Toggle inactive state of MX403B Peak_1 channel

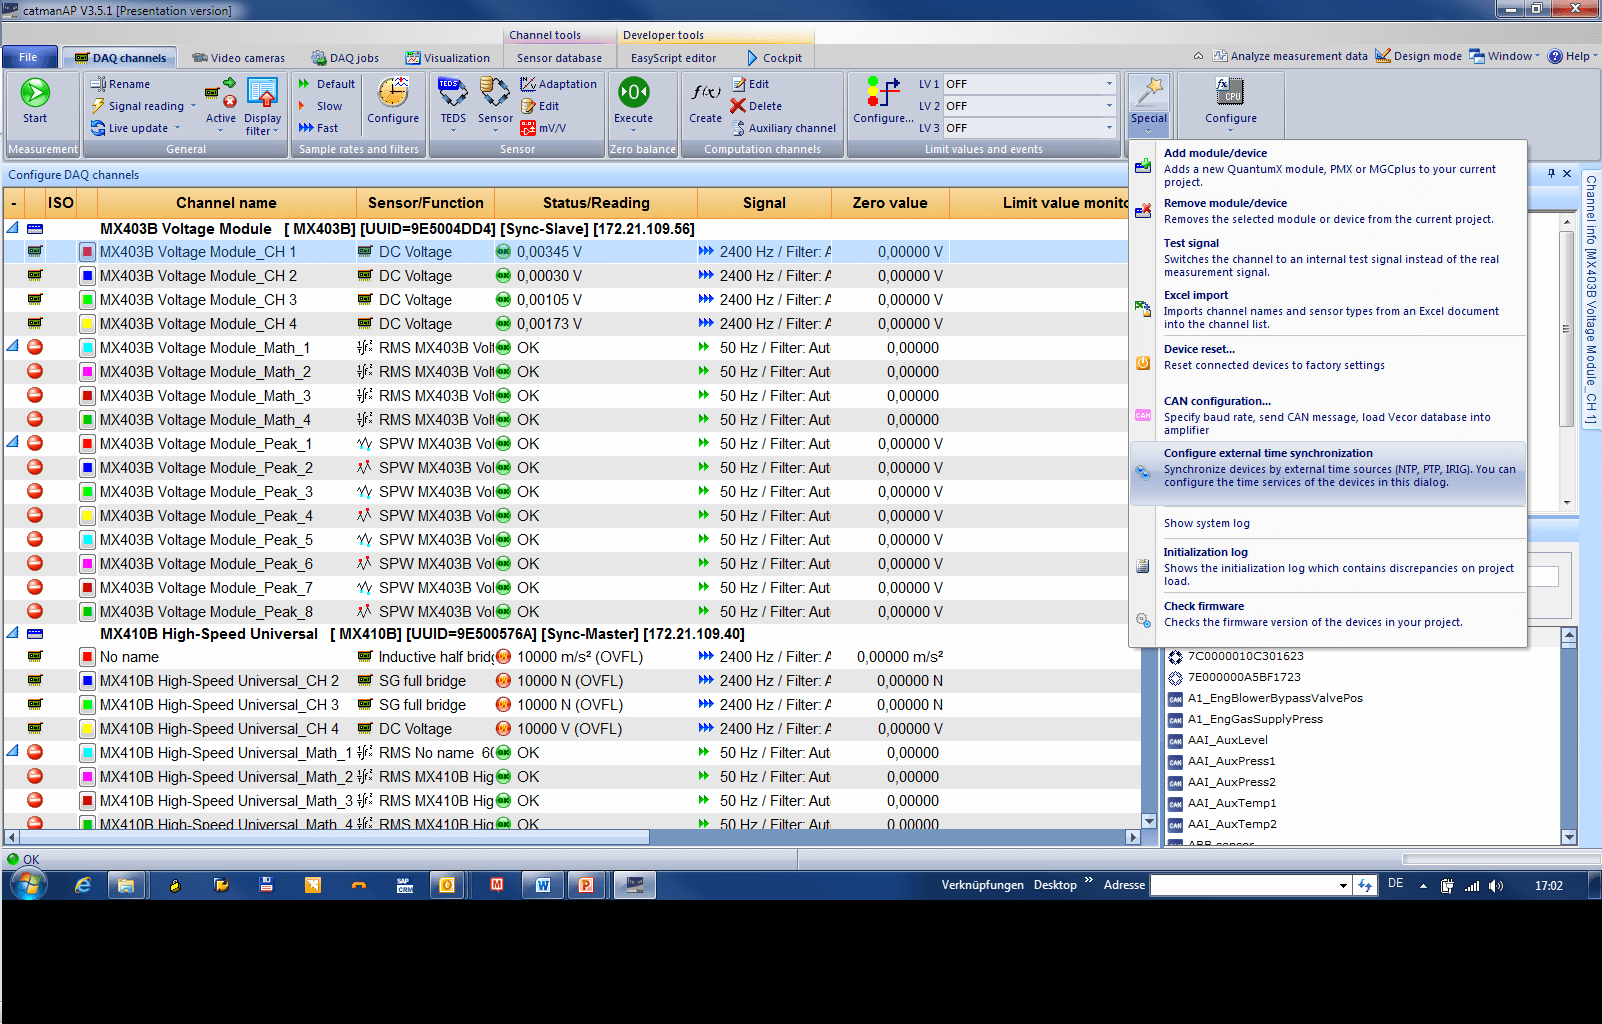coord(35,444)
